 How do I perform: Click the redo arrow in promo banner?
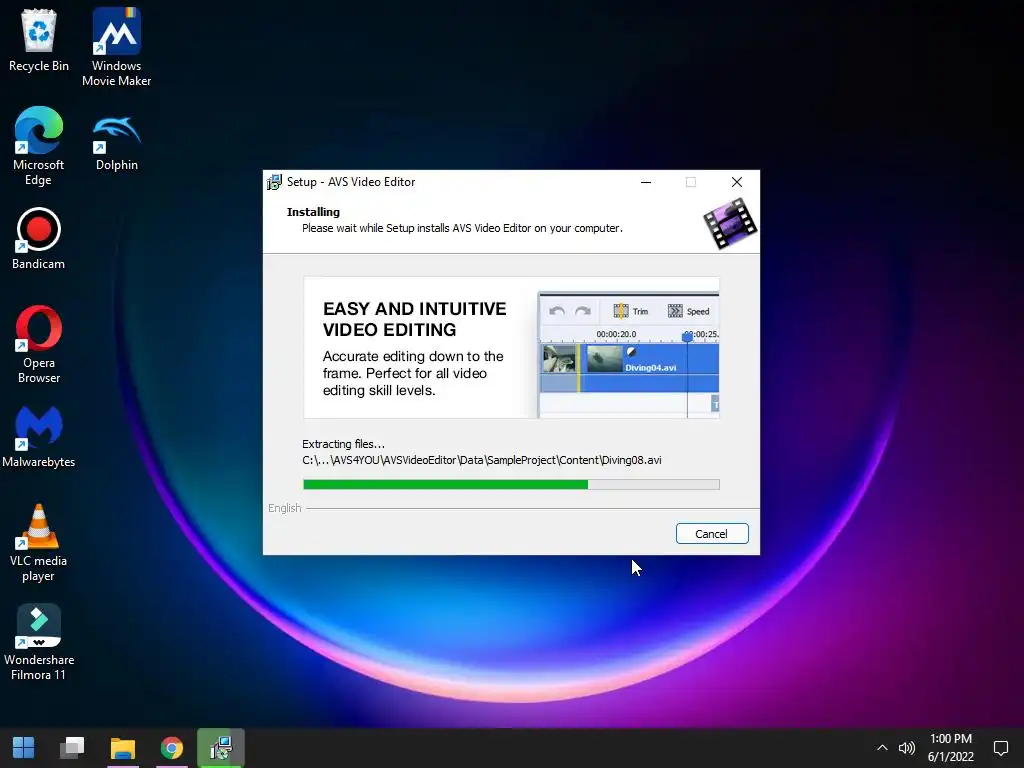(583, 311)
